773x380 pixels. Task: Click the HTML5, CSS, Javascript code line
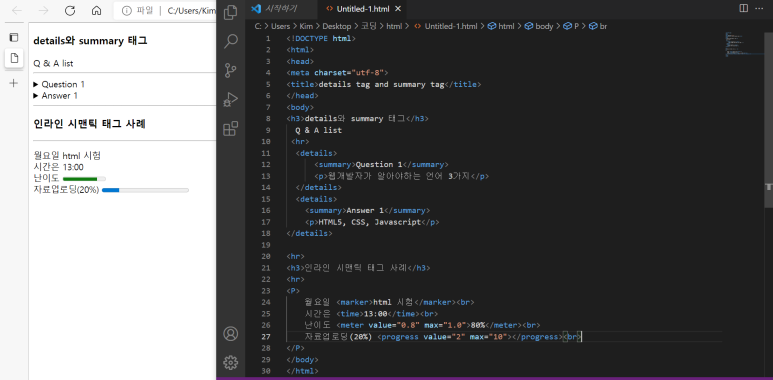coord(372,222)
